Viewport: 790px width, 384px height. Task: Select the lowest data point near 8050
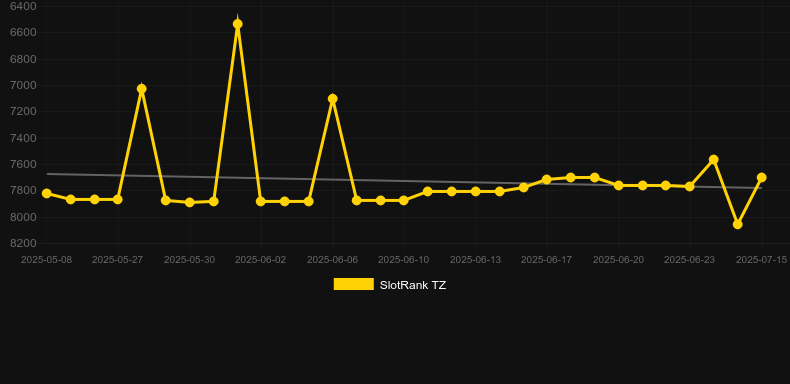coord(738,224)
